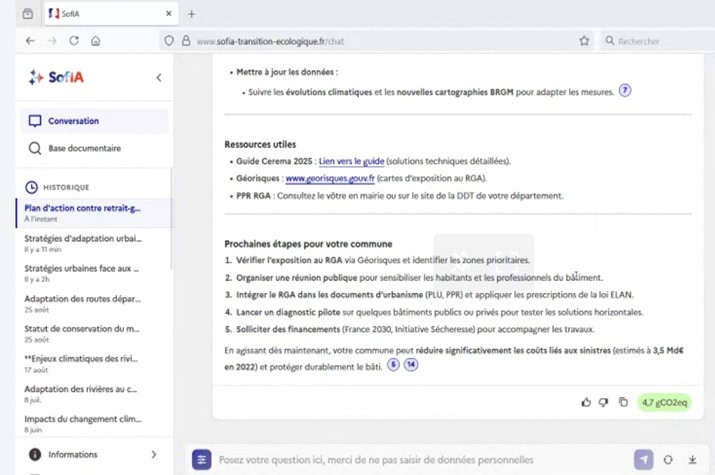The image size is (715, 475).
Task: Click the 'Ressources utiles' heading
Action: coord(260,144)
